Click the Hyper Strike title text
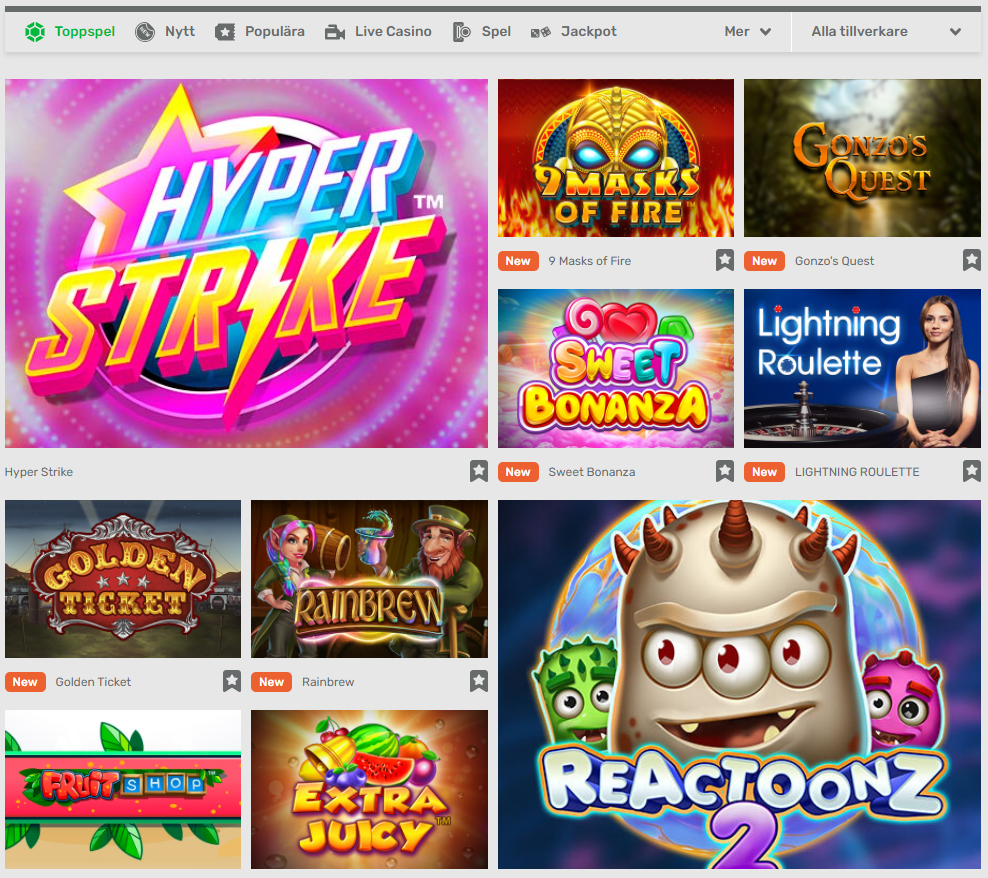988x878 pixels. pyautogui.click(x=39, y=471)
